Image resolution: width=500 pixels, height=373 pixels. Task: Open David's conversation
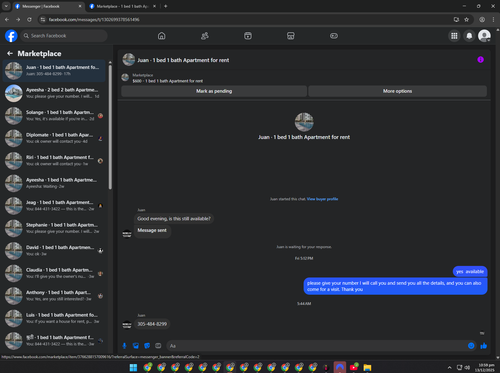point(54,251)
